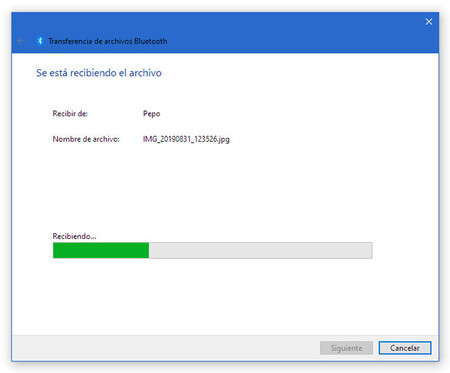The height and width of the screenshot is (373, 450).
Task: Click the 'Recibiendo...' status text
Action: tap(74, 236)
